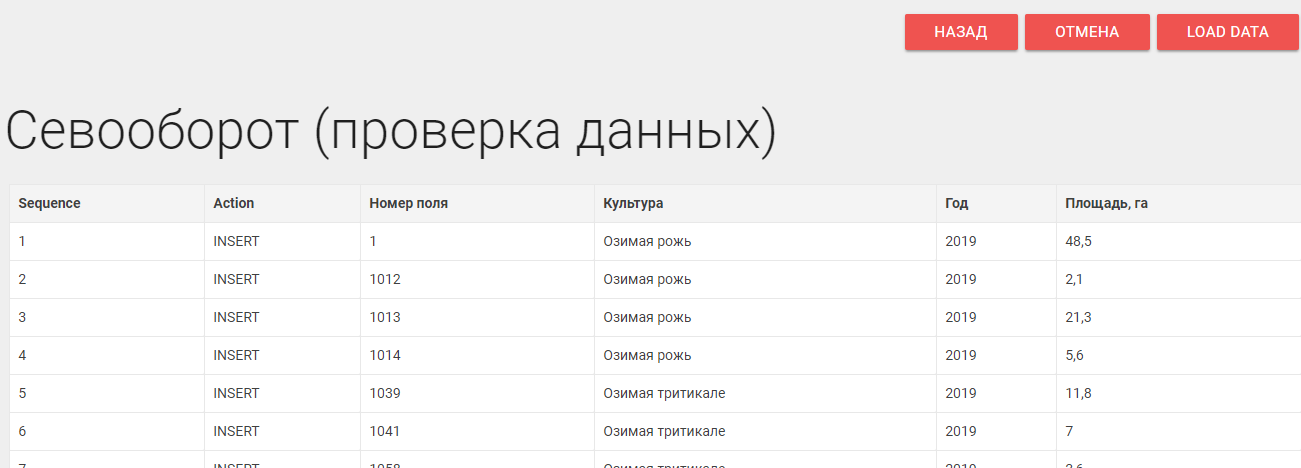Click field number cell 1013
The width and height of the screenshot is (1301, 468).
tap(385, 317)
